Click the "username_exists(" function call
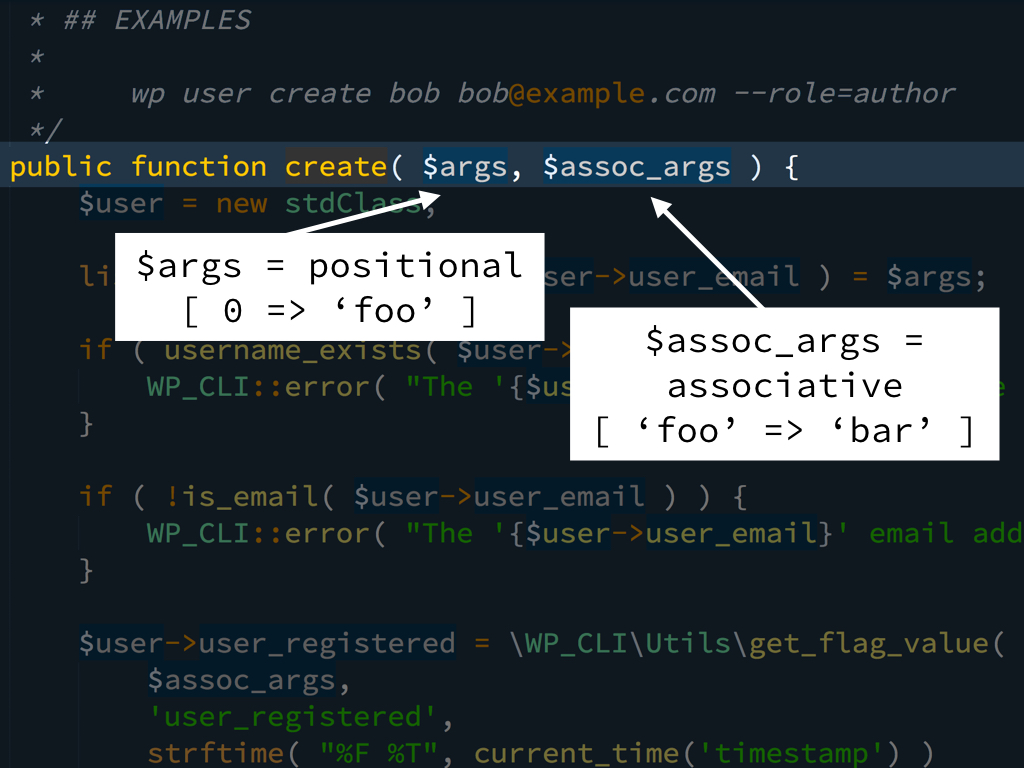Screen dimensions: 1024x768 coord(301,350)
